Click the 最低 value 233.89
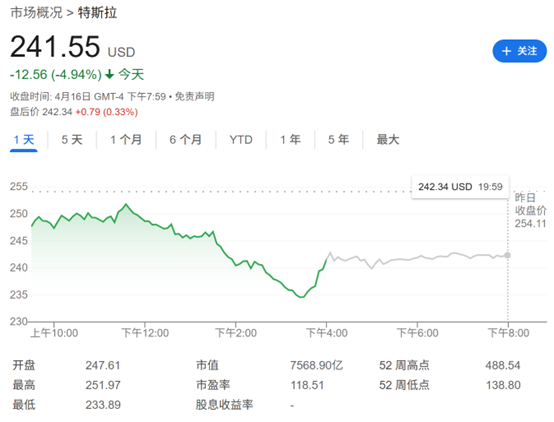The image size is (554, 422). 103,405
